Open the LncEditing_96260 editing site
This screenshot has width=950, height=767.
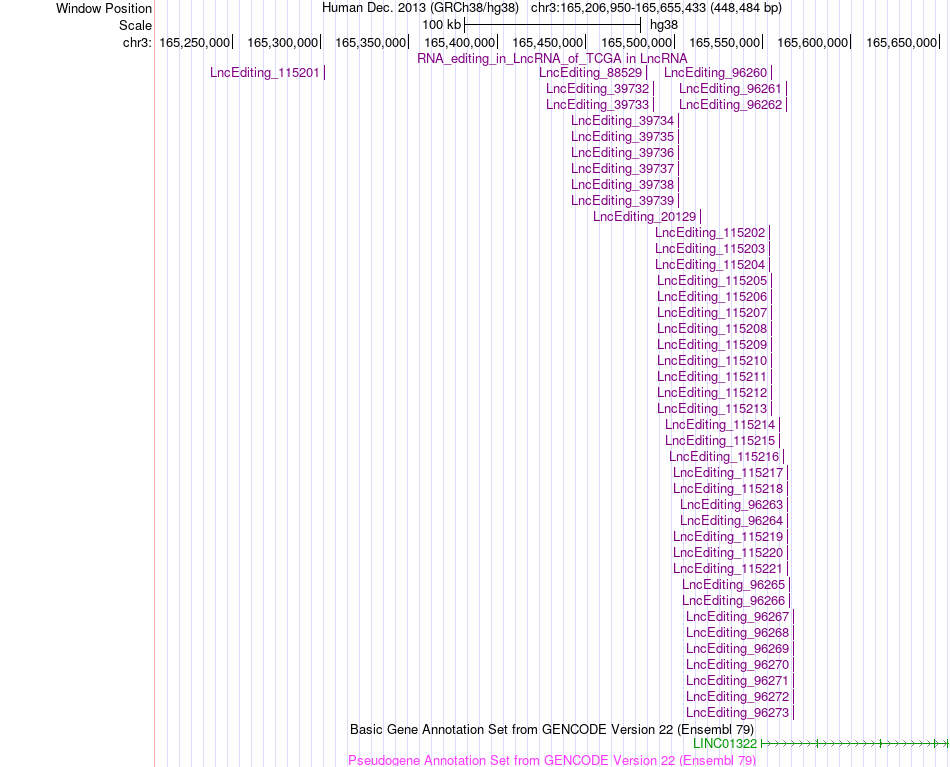[716, 73]
